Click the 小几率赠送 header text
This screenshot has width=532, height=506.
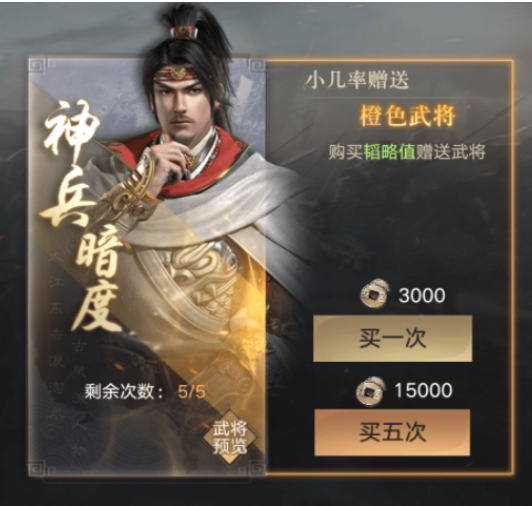coord(357,80)
